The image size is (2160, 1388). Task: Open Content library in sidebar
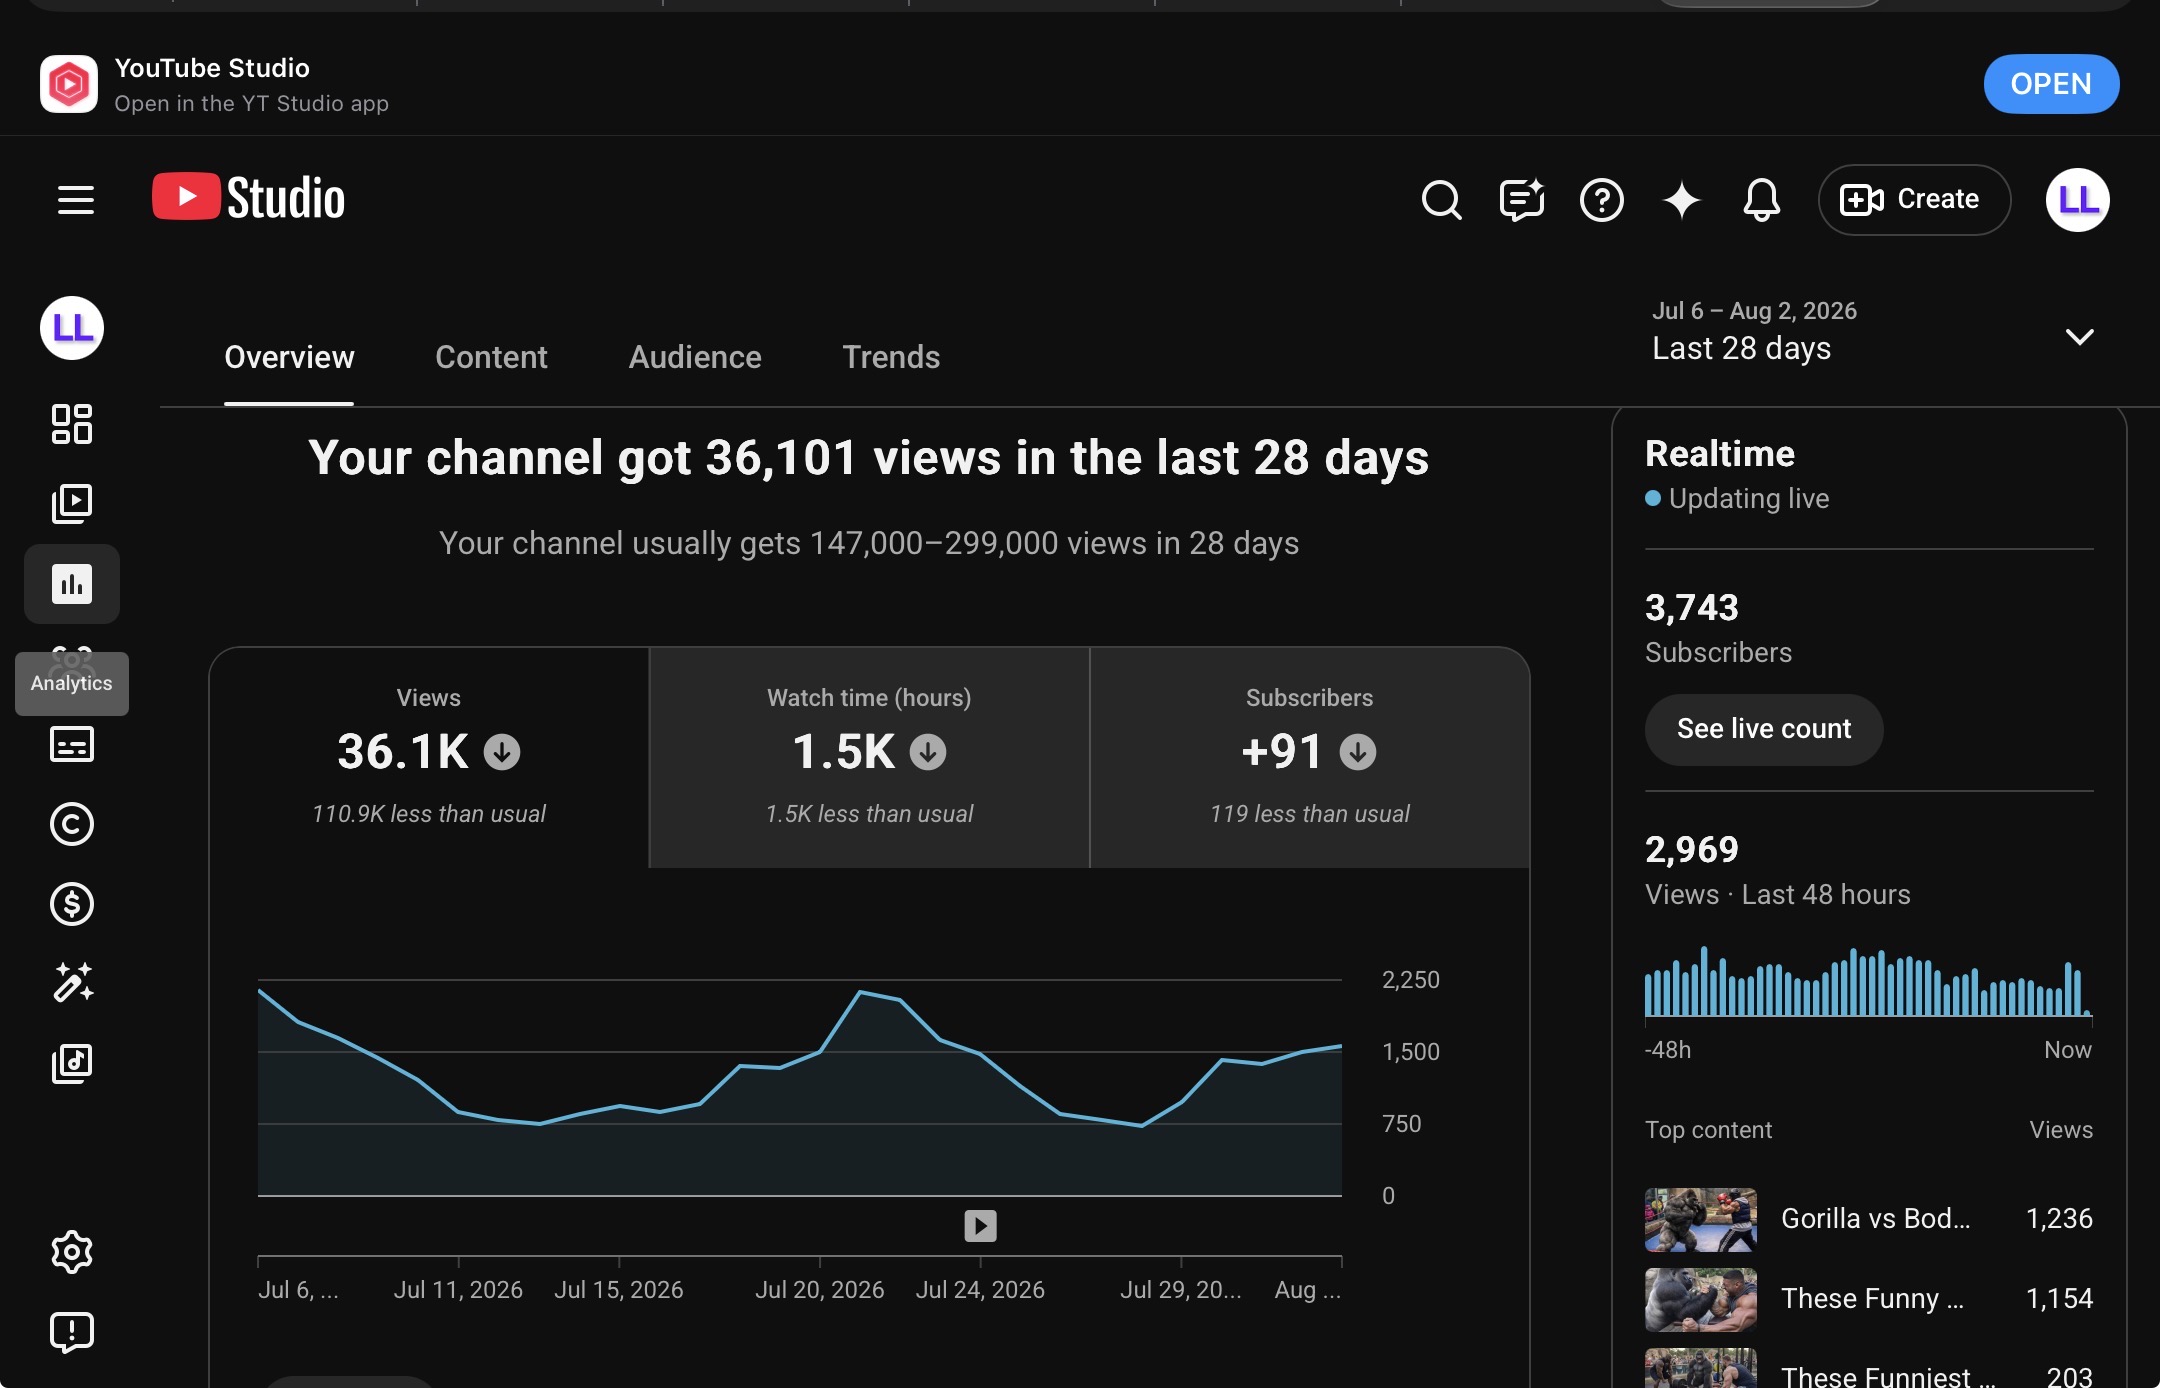(72, 504)
